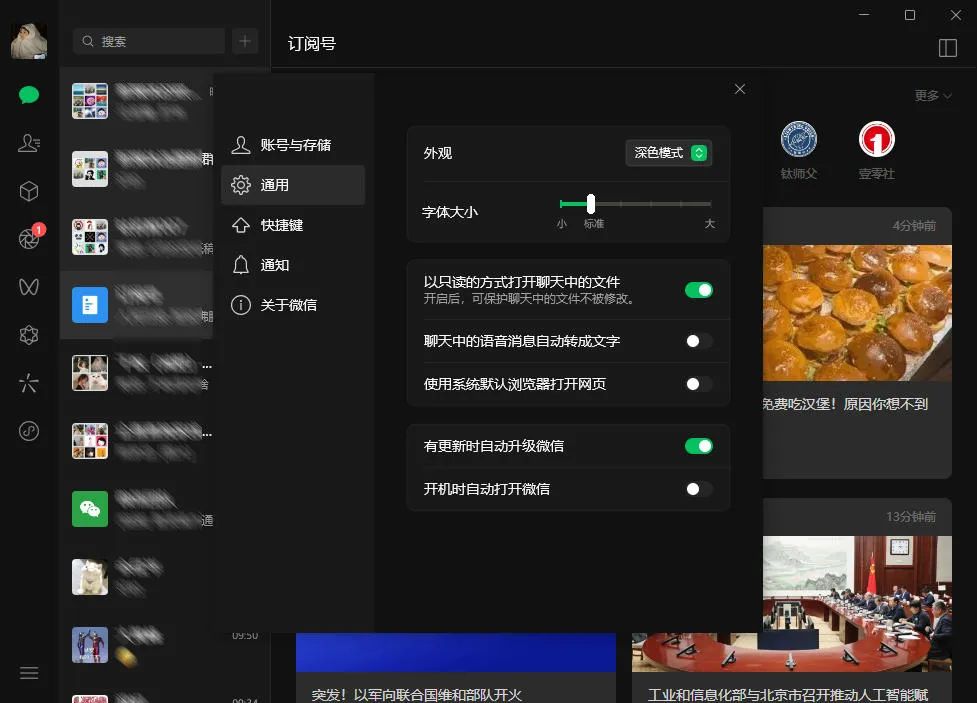
Task: Toggle auto-upgrade WeChat when updated
Action: (698, 446)
